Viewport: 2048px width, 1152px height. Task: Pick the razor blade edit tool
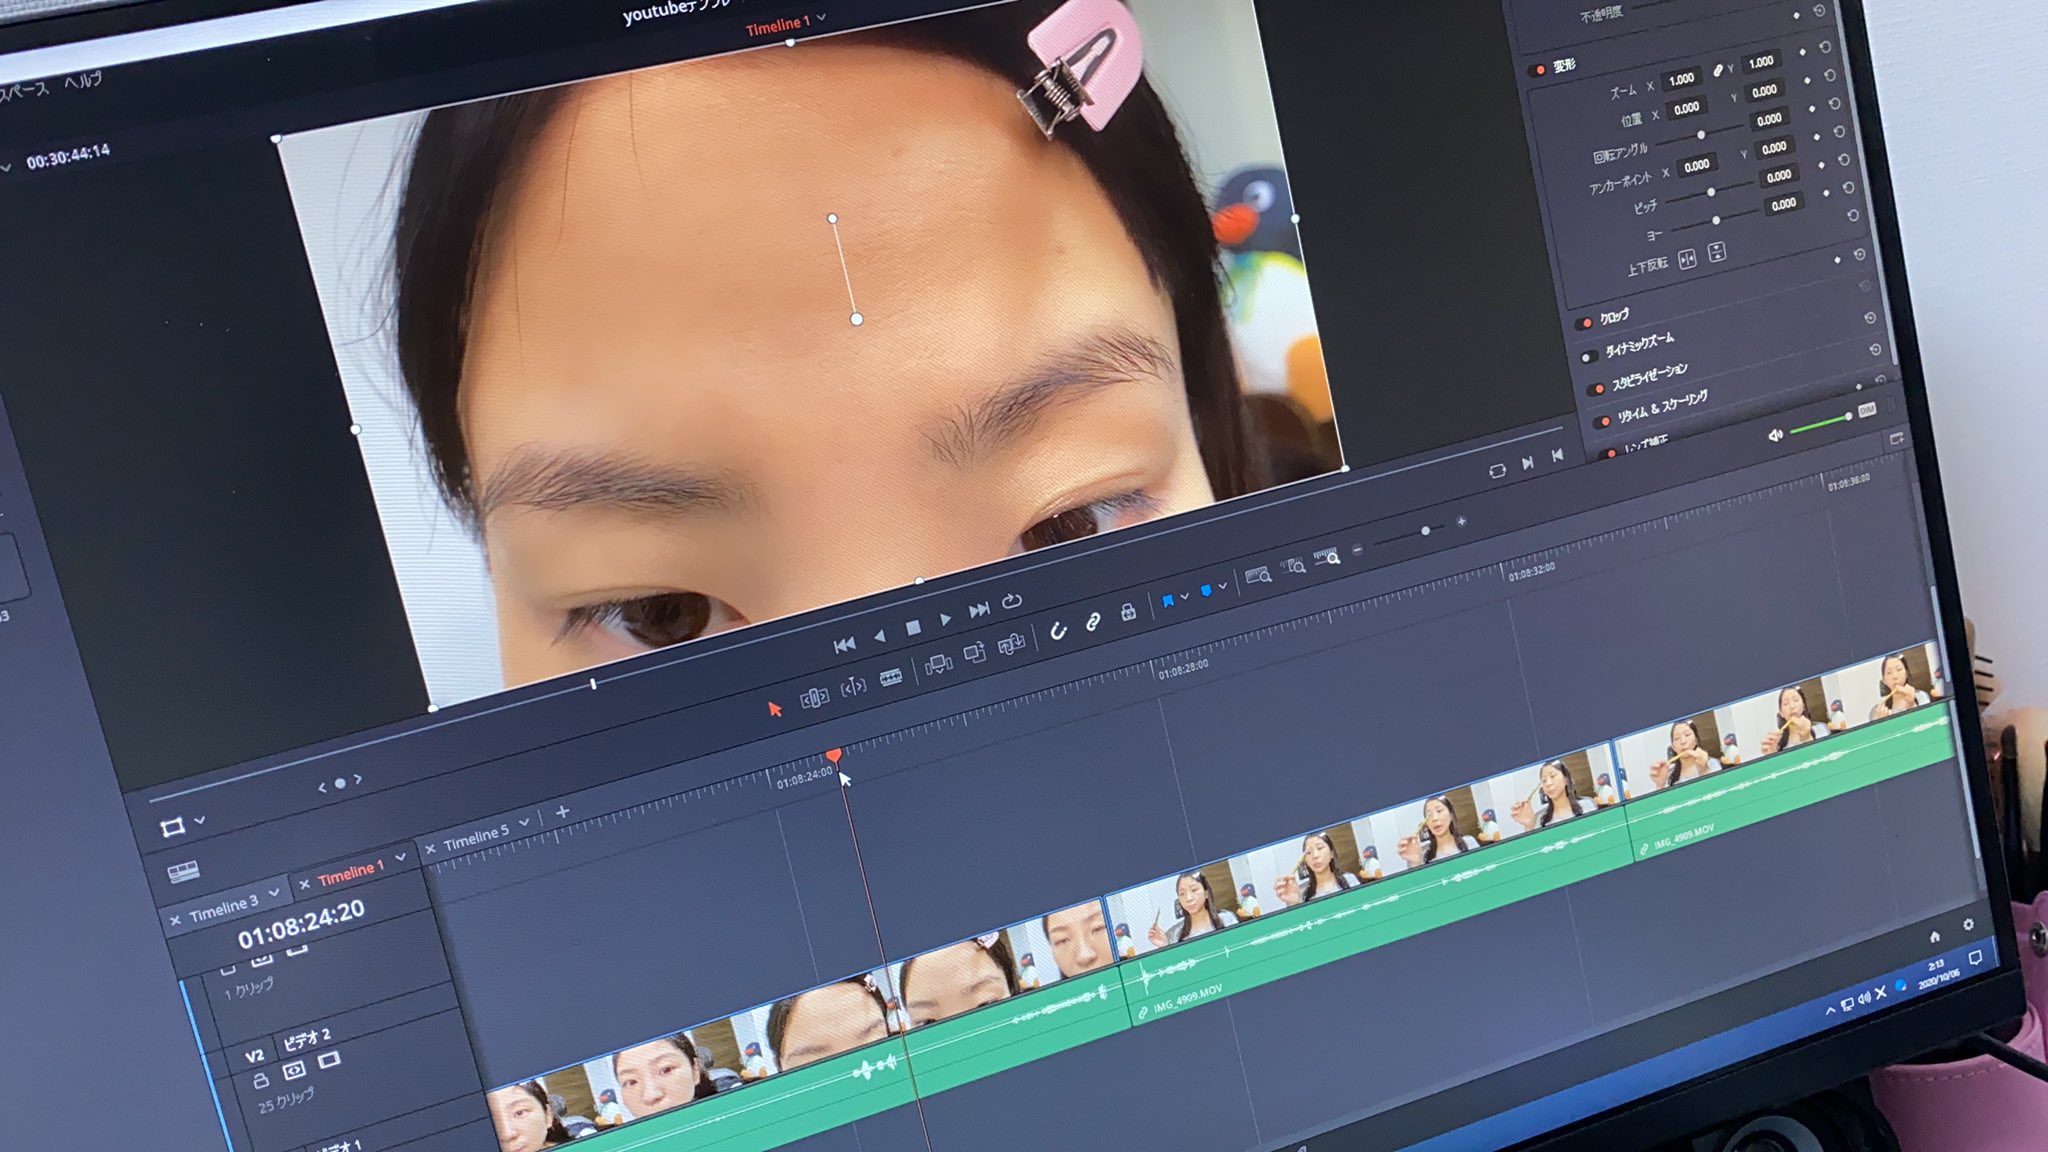[891, 677]
